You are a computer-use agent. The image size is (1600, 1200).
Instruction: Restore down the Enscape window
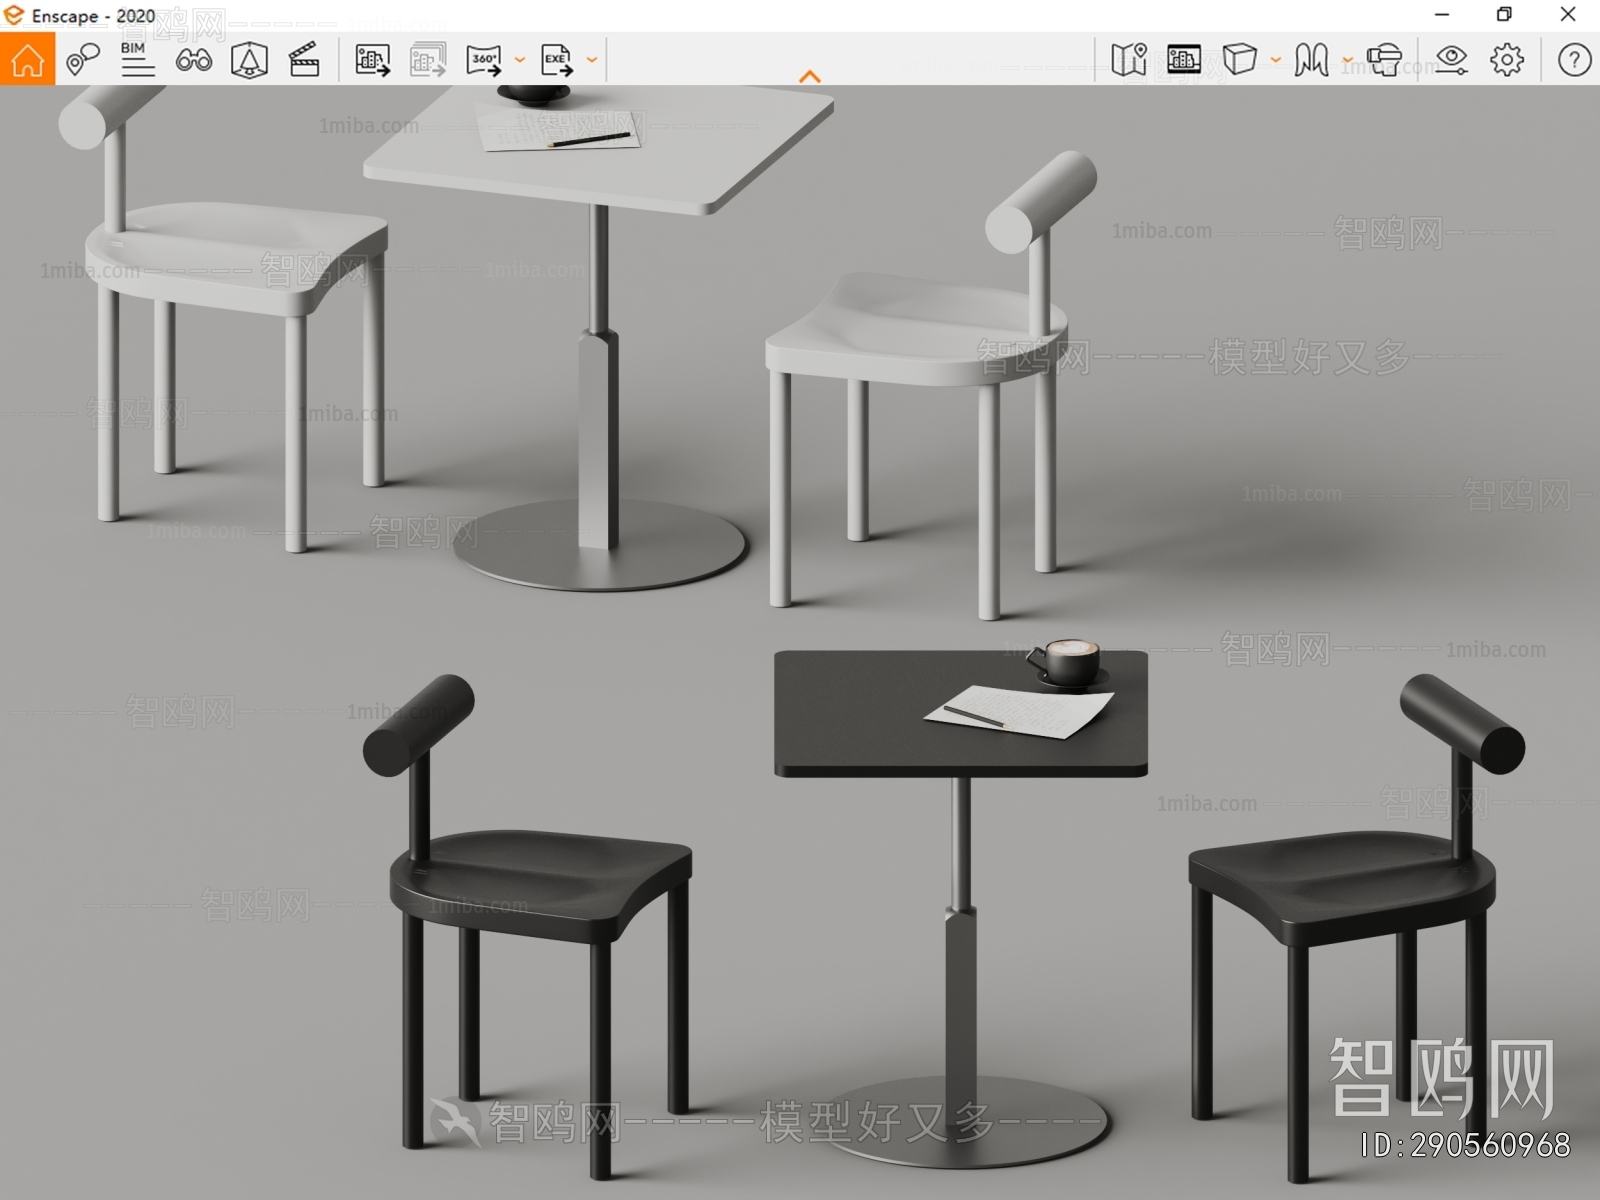click(x=1504, y=15)
